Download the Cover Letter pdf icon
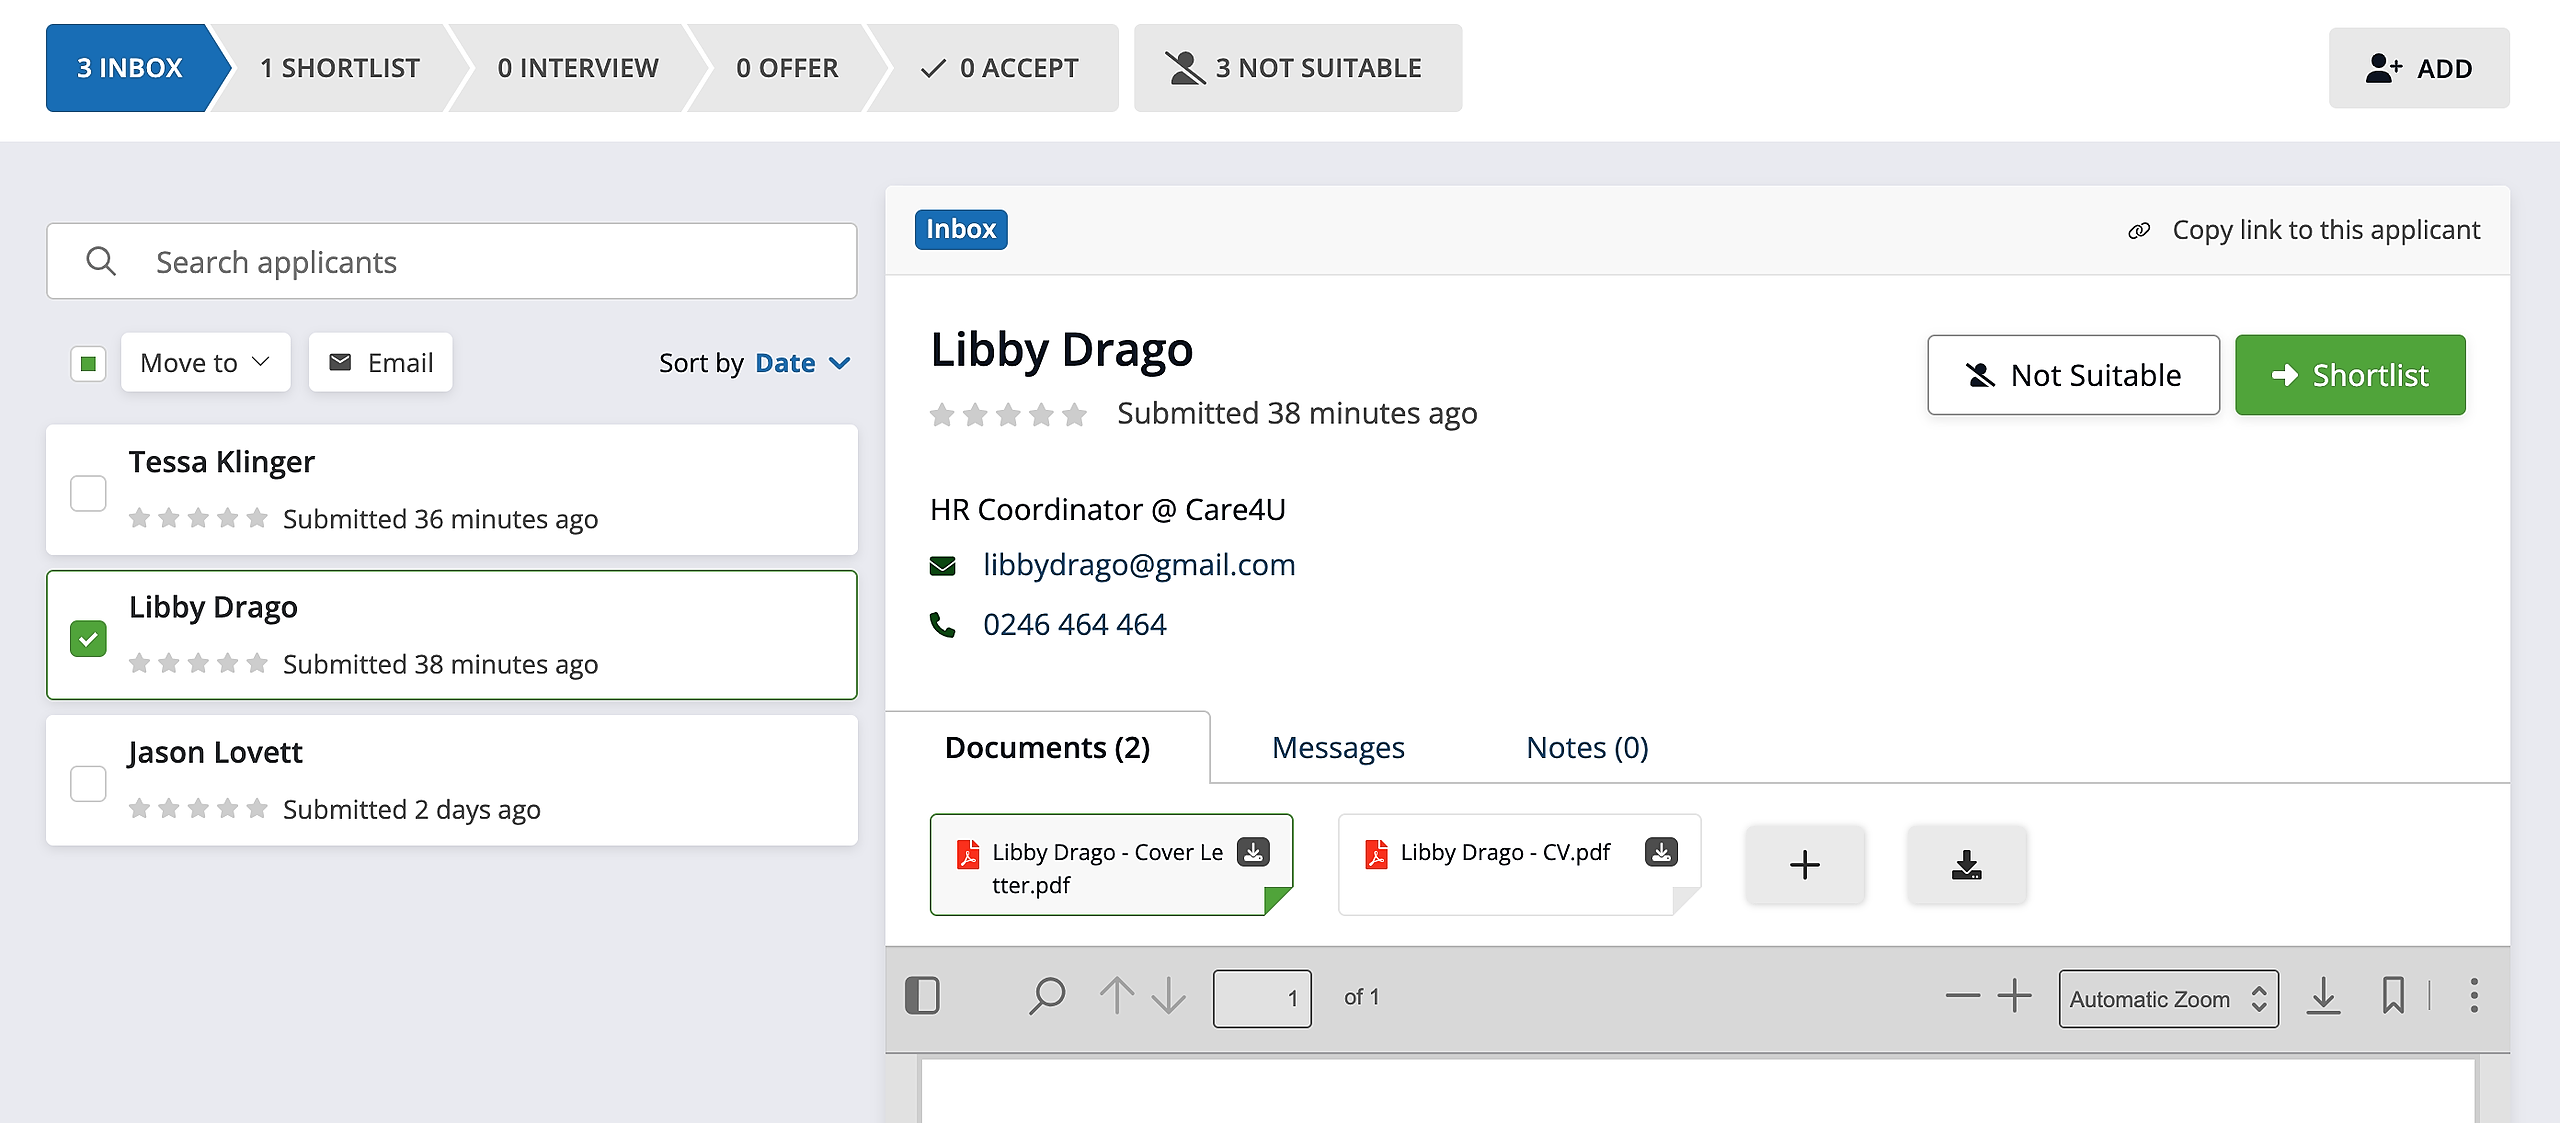The height and width of the screenshot is (1123, 2560). coord(1253,852)
